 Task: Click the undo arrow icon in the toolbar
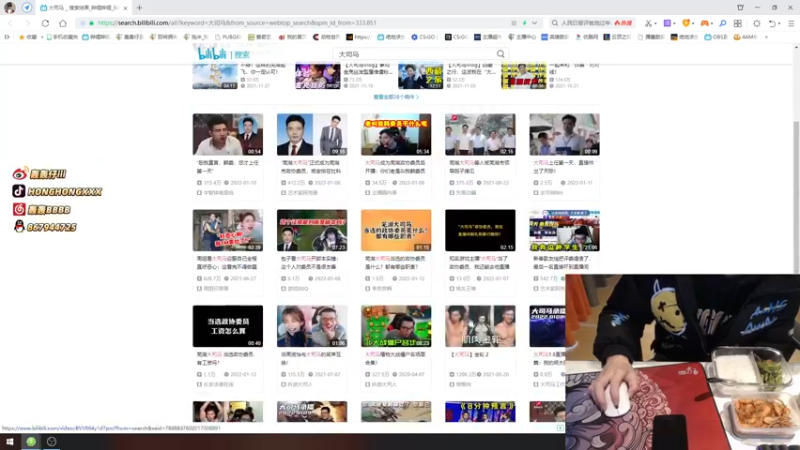pyautogui.click(x=772, y=23)
